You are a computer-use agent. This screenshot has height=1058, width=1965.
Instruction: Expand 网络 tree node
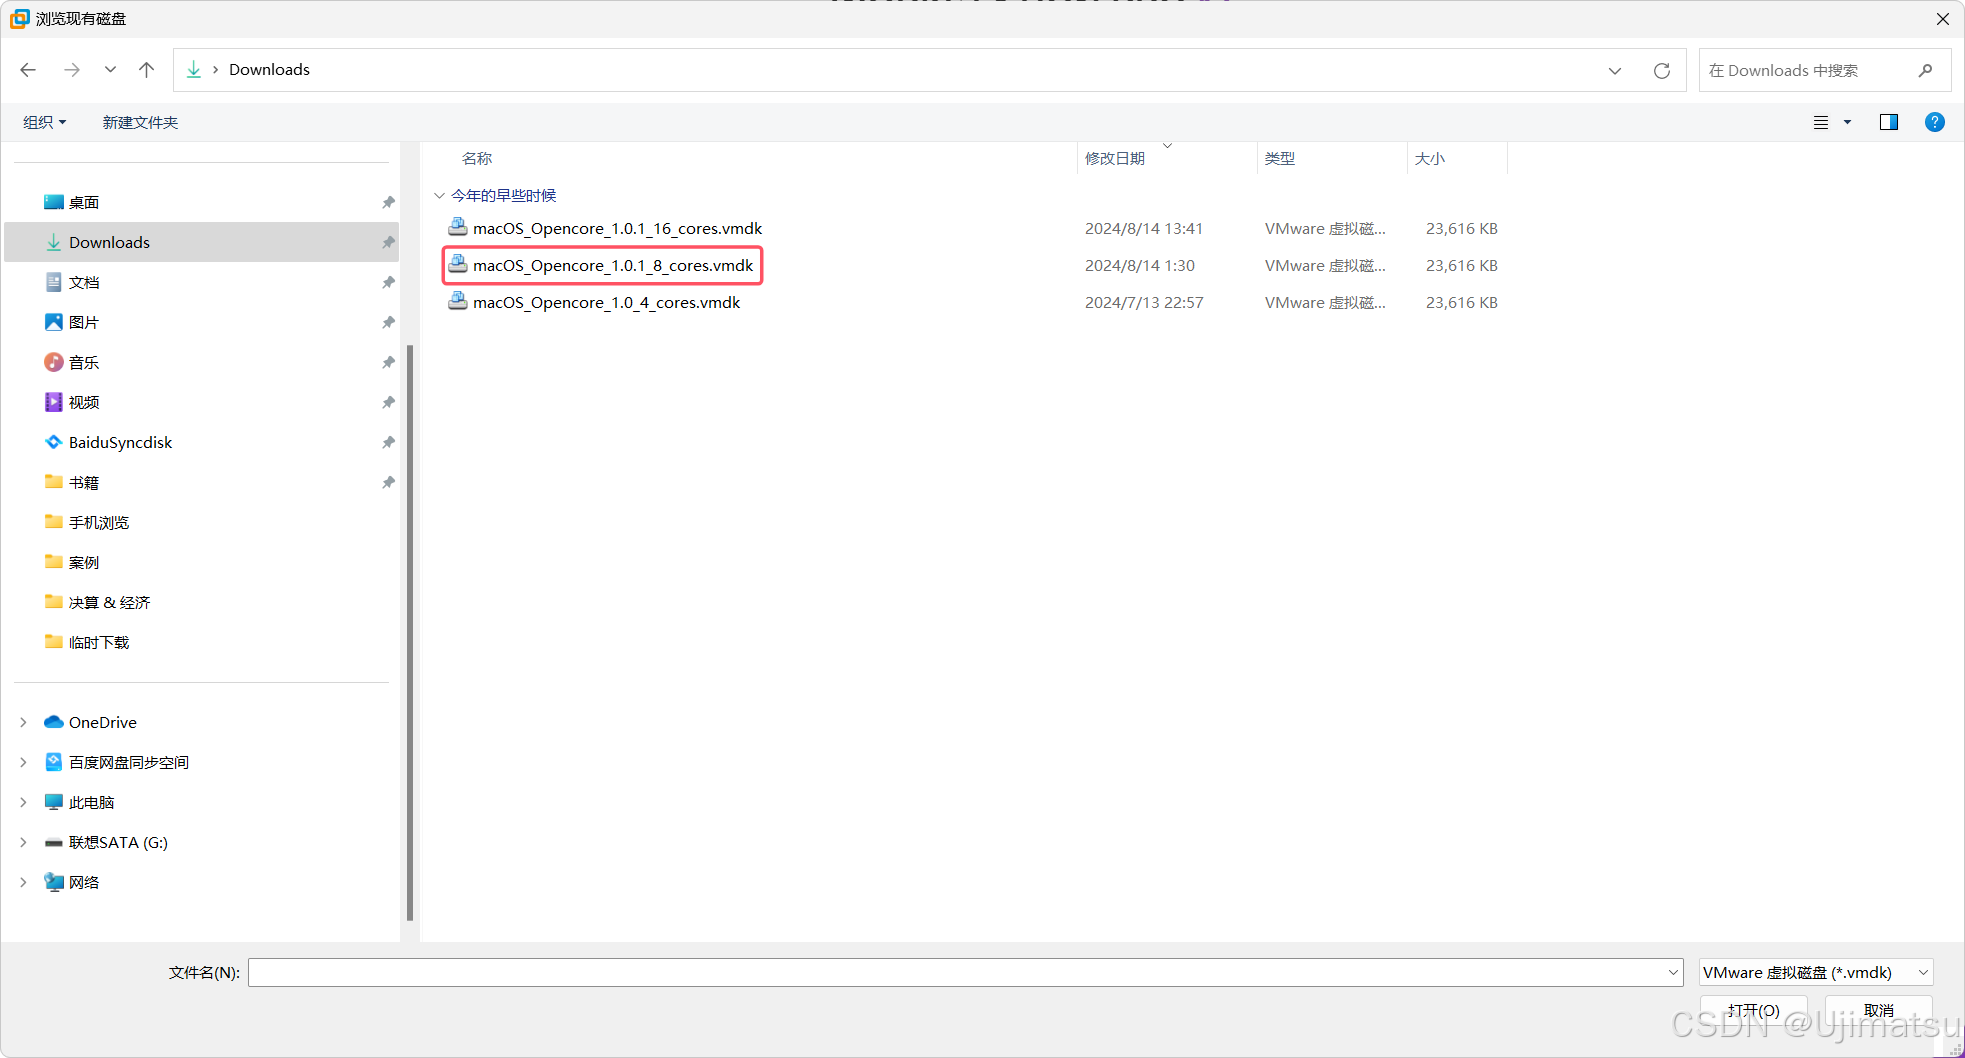[x=23, y=882]
